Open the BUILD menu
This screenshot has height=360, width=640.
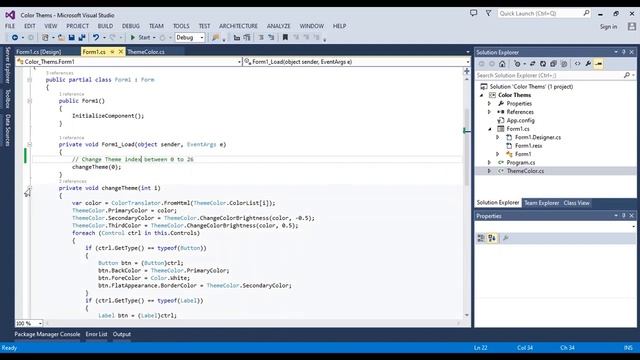click(x=105, y=26)
